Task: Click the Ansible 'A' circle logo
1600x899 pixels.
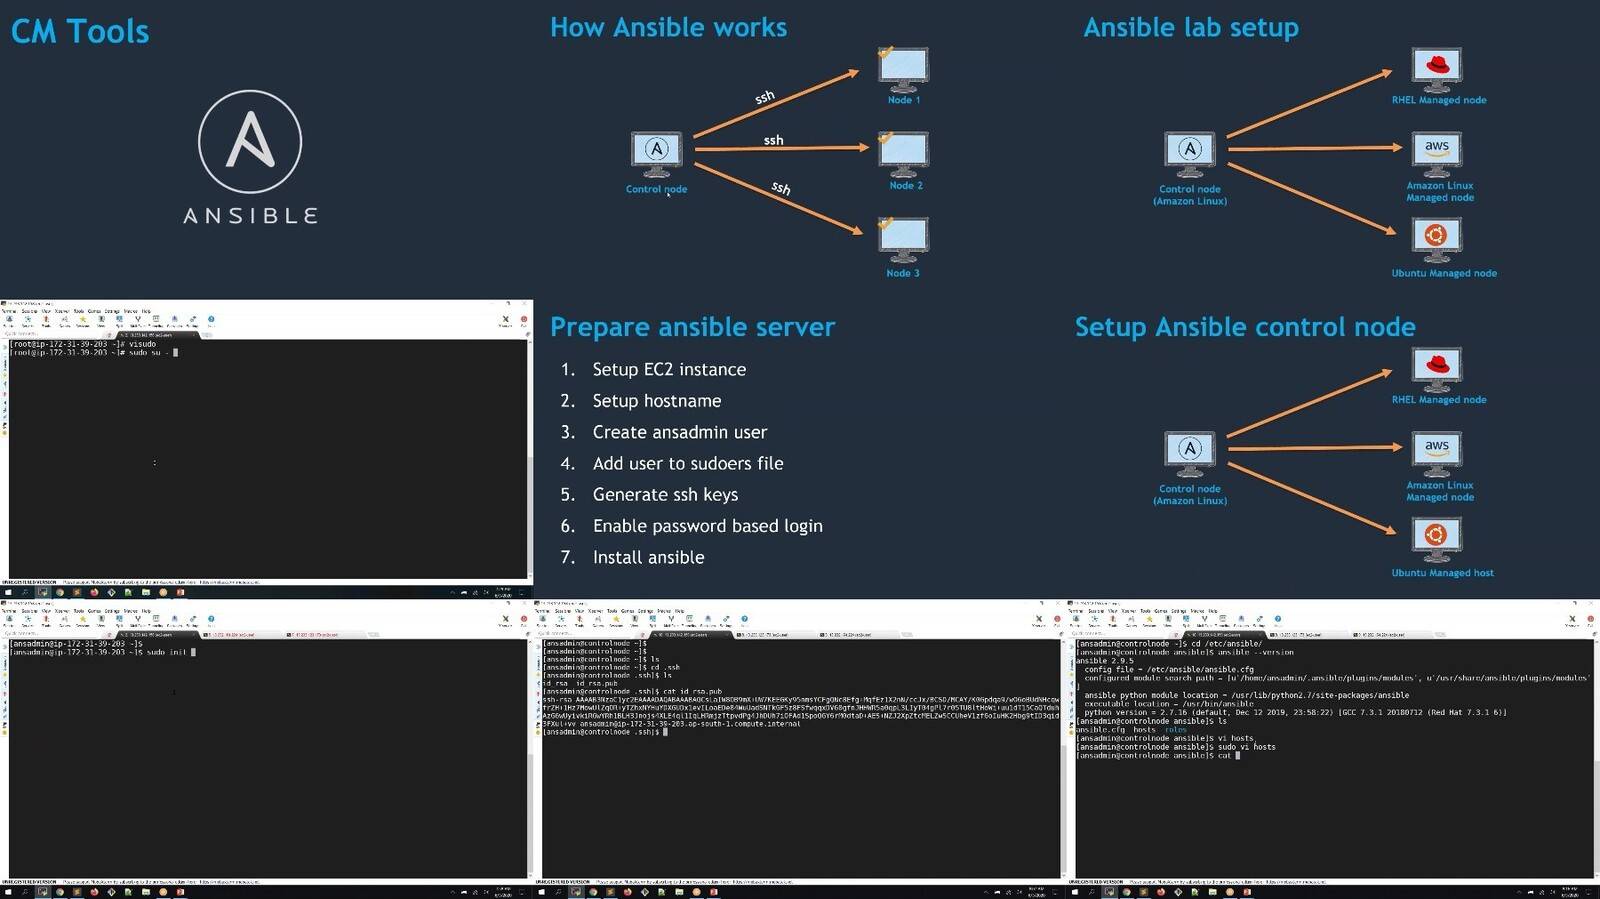Action: pyautogui.click(x=250, y=142)
